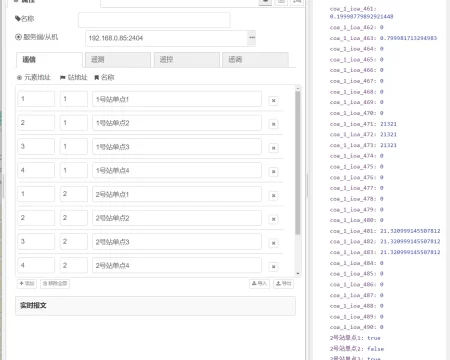Edit the name field 2号站单点3

click(177, 242)
